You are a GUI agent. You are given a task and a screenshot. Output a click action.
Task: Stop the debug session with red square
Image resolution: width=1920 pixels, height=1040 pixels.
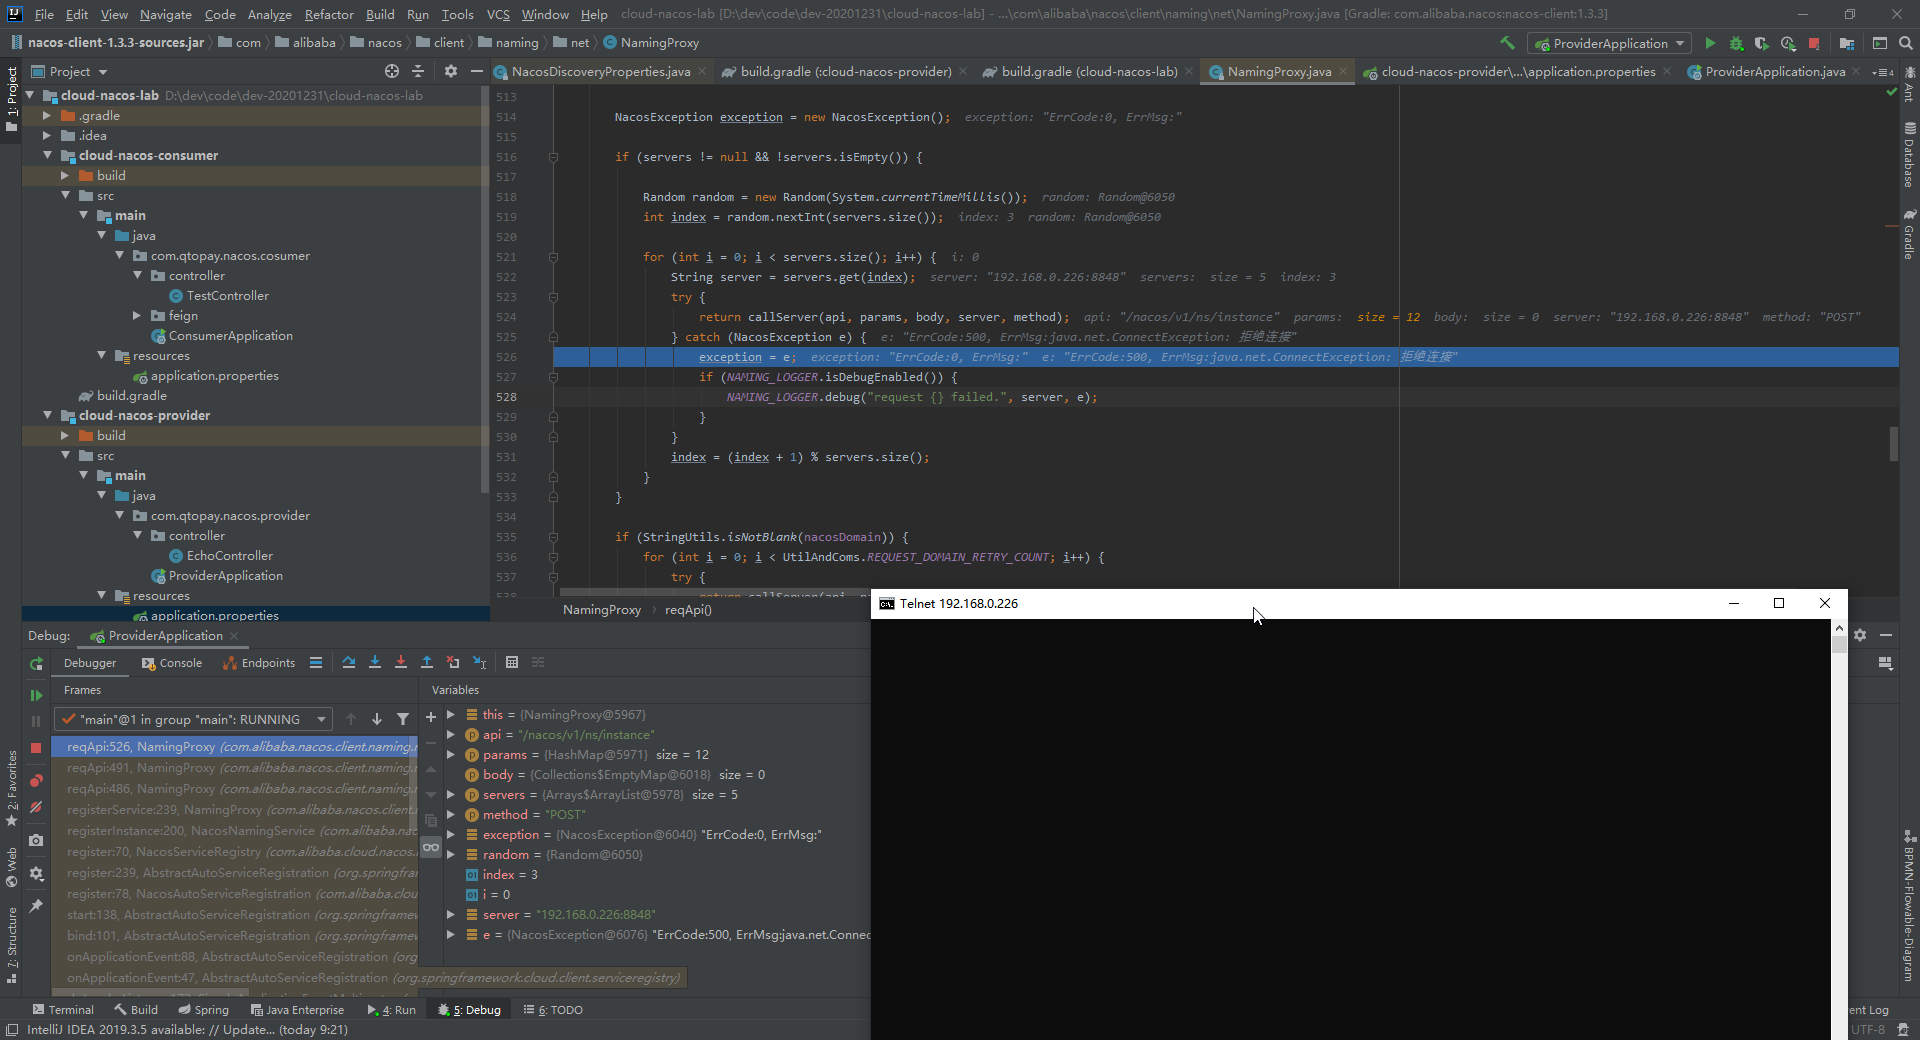point(36,747)
